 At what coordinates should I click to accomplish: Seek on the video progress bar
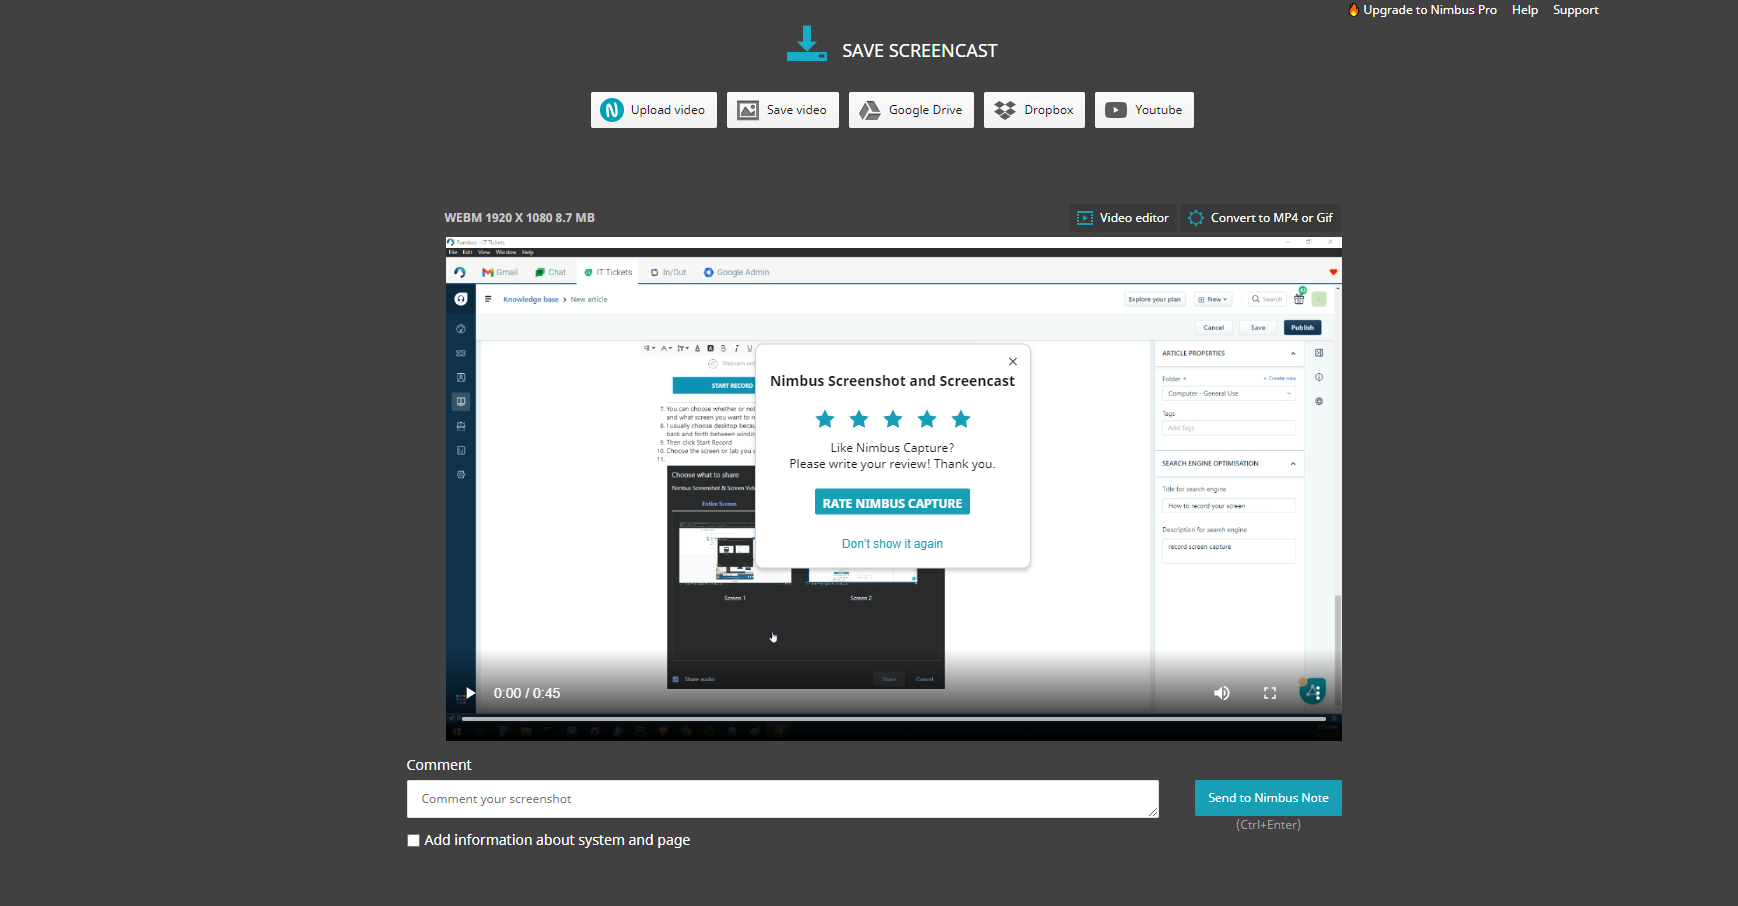point(893,719)
